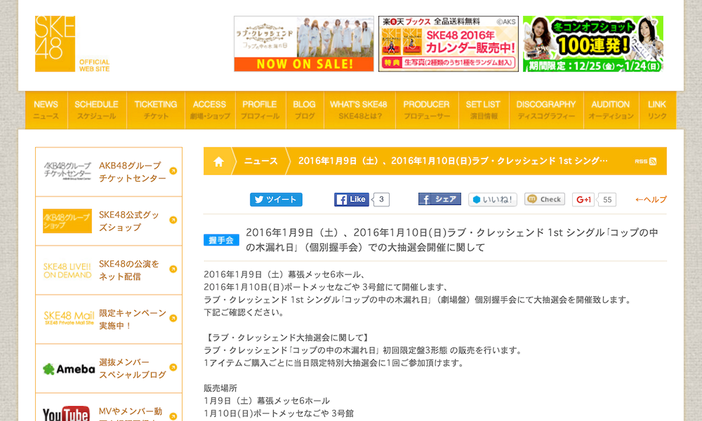Click arrow icon beside 限定キャンペーン

pos(173,318)
